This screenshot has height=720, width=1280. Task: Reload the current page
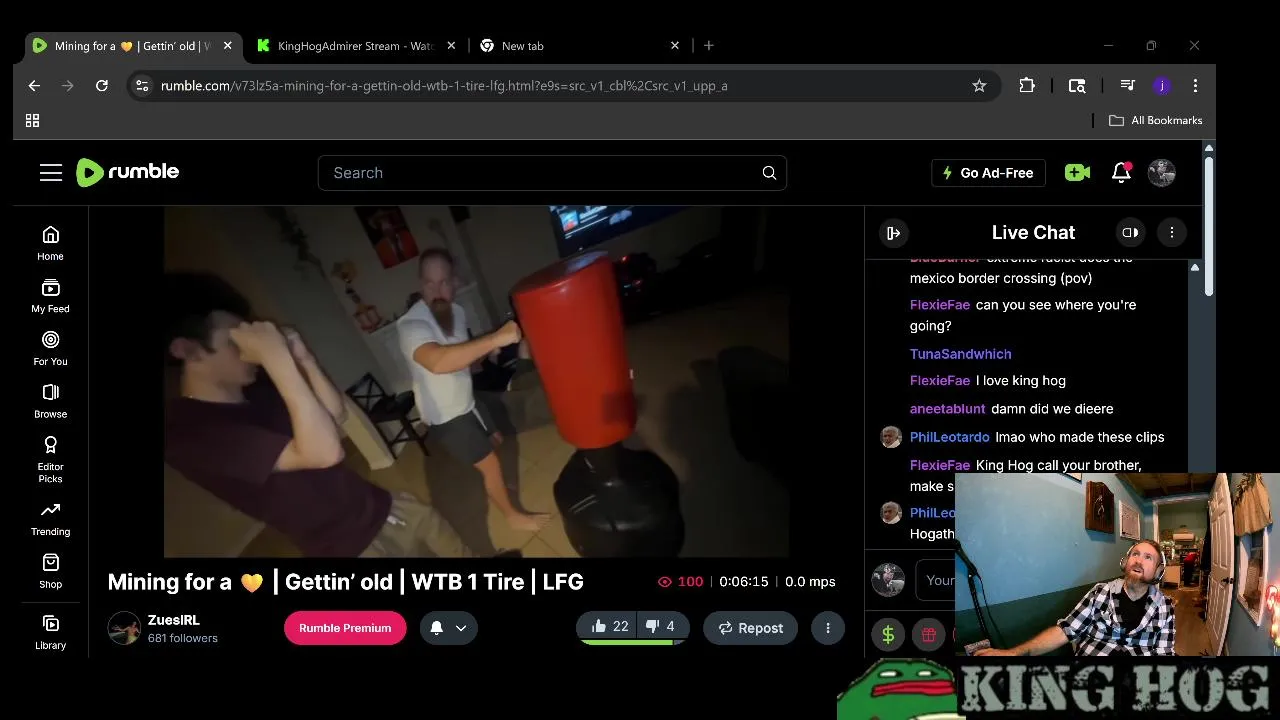(x=101, y=86)
